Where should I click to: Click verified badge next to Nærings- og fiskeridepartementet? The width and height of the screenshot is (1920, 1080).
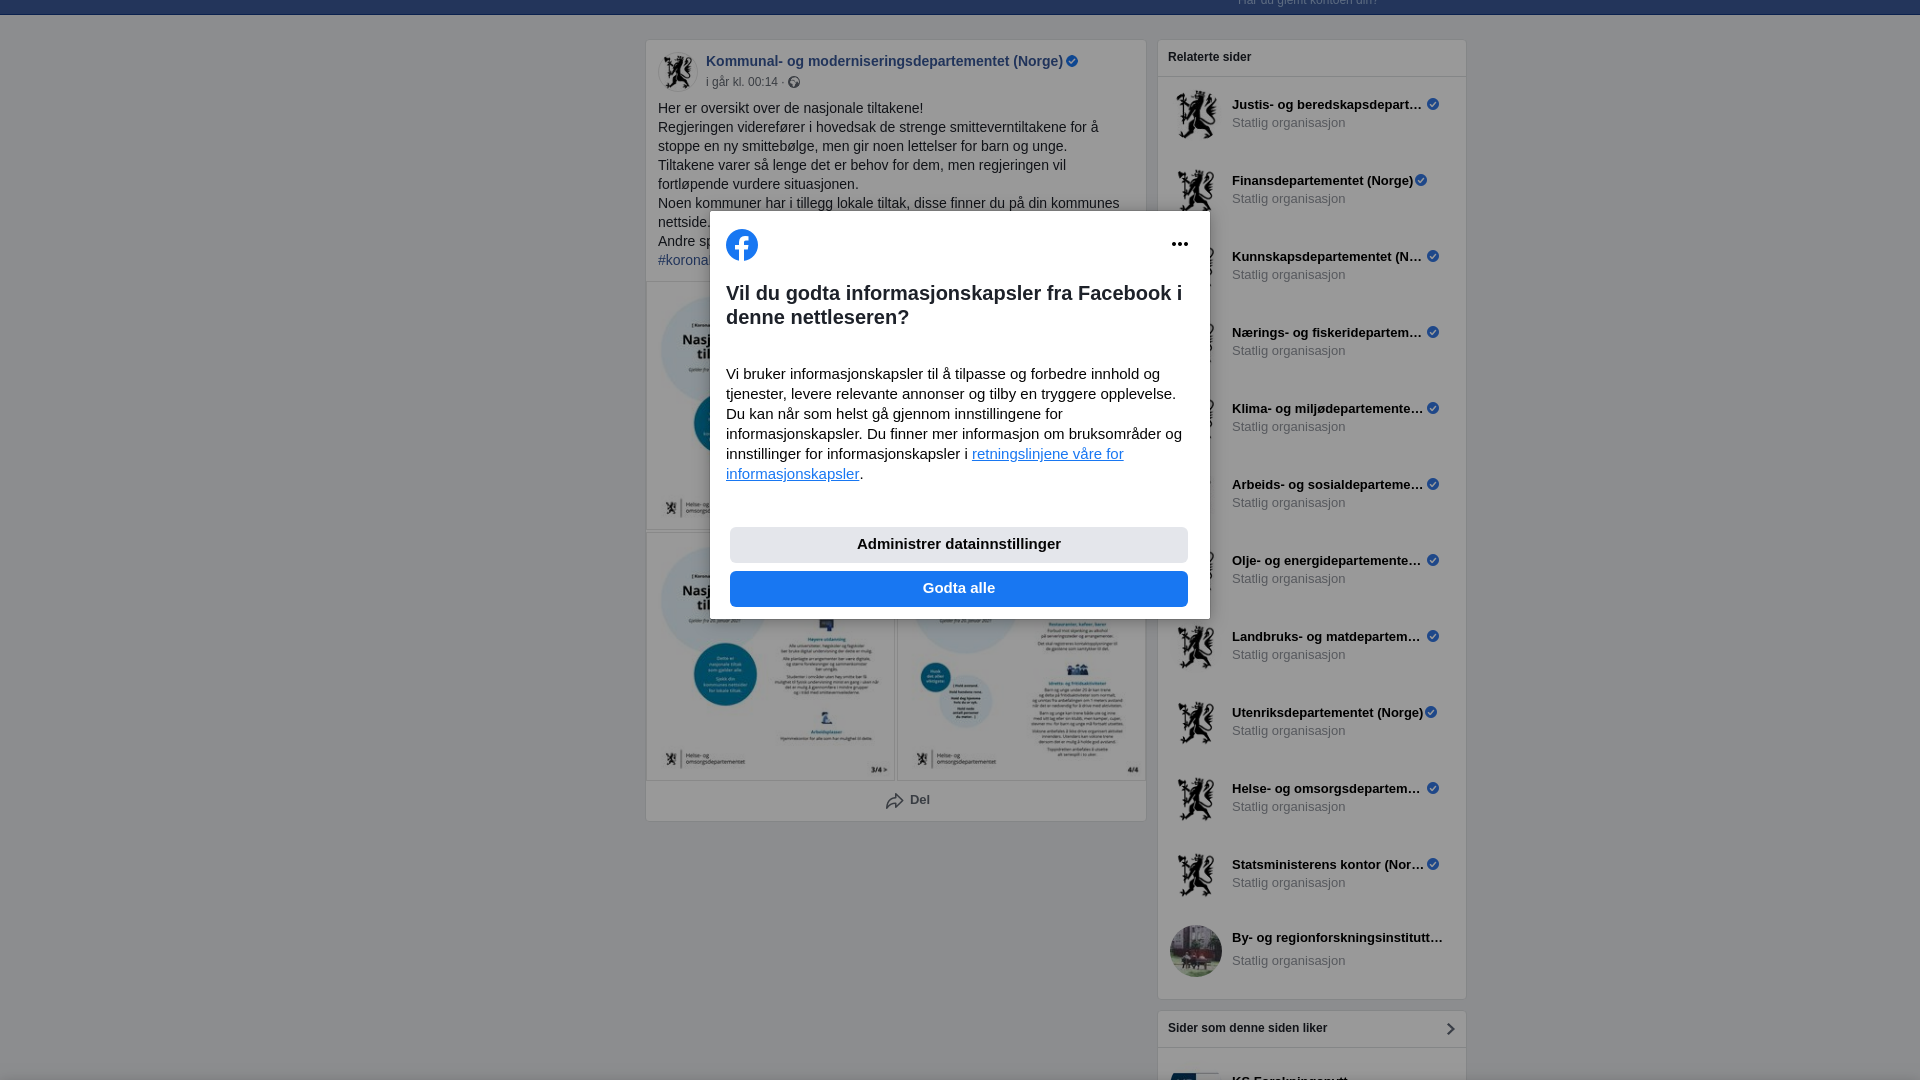coord(1433,333)
